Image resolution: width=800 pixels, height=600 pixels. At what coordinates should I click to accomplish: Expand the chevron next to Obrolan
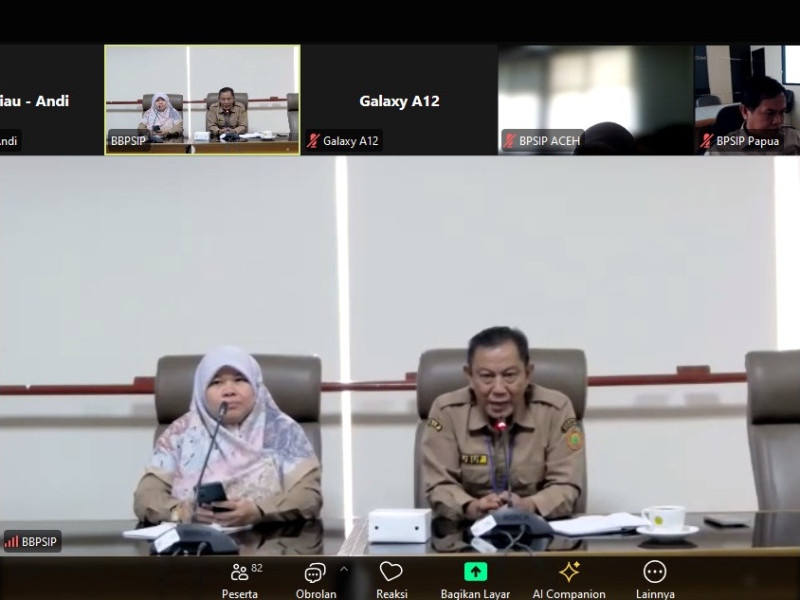click(344, 568)
